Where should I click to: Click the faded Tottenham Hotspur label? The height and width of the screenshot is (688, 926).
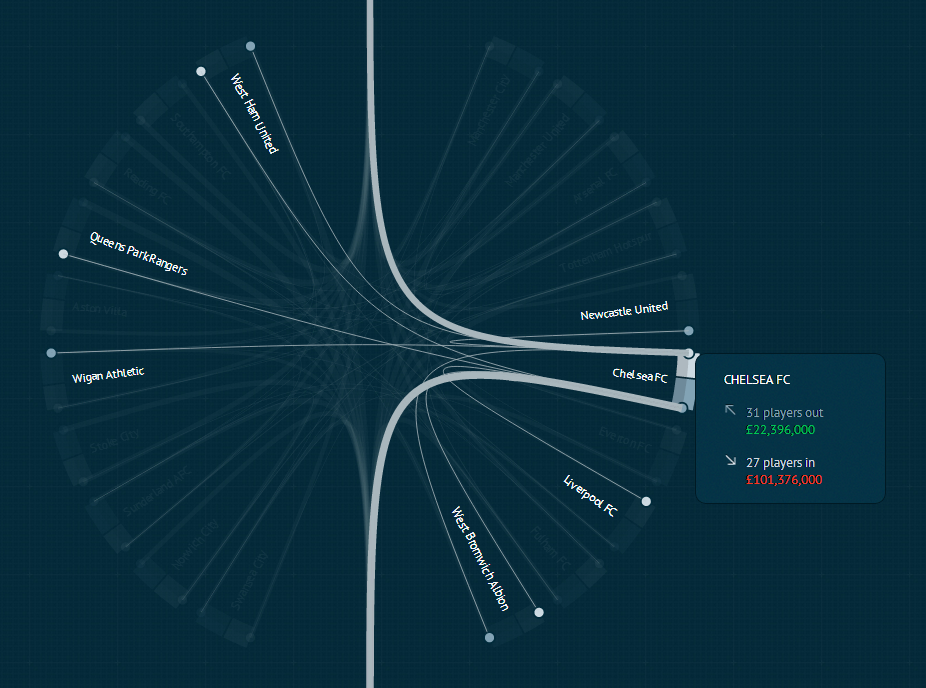tap(606, 252)
